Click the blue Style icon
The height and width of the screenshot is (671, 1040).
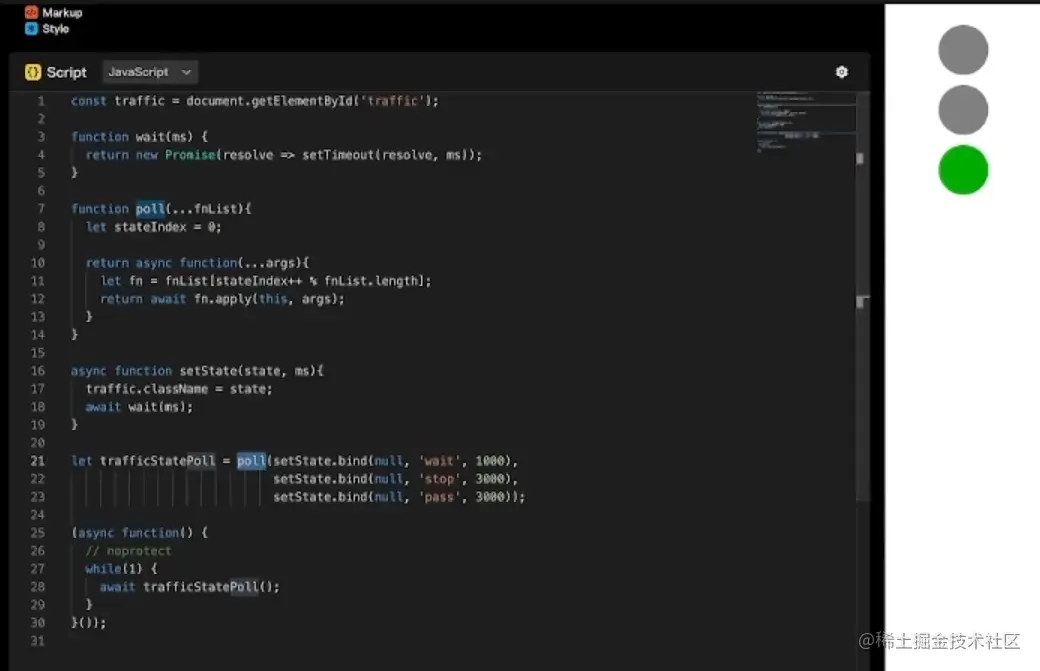(31, 29)
